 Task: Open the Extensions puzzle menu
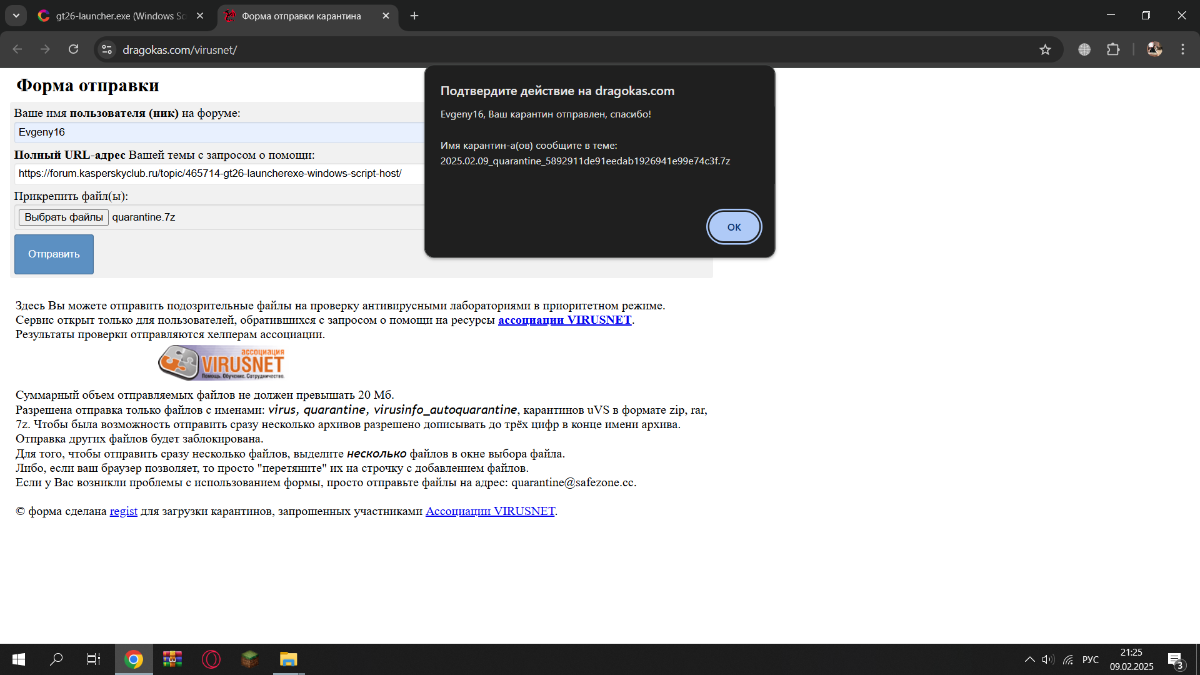point(1112,49)
